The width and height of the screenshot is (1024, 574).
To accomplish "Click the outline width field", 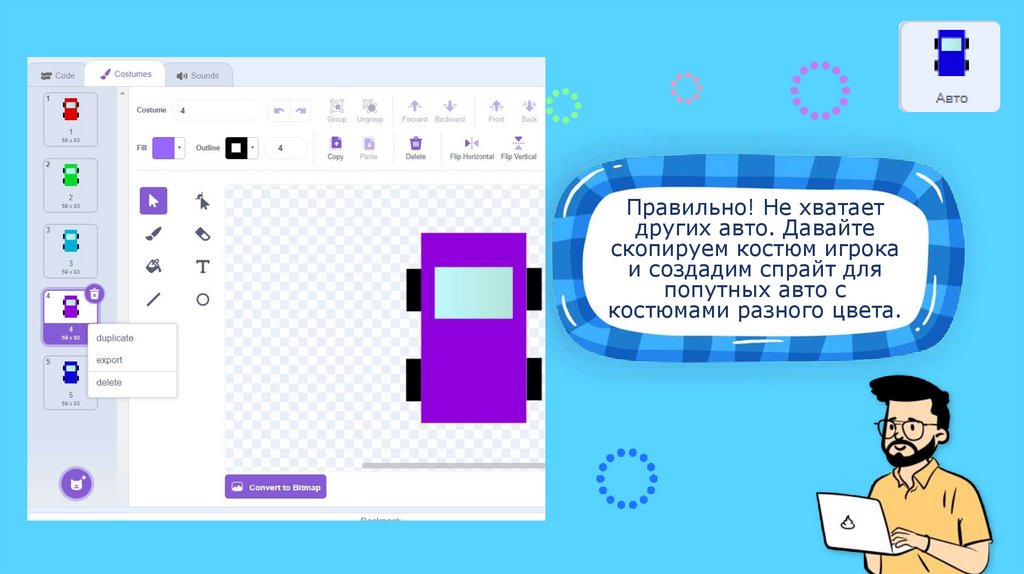I will (x=285, y=148).
